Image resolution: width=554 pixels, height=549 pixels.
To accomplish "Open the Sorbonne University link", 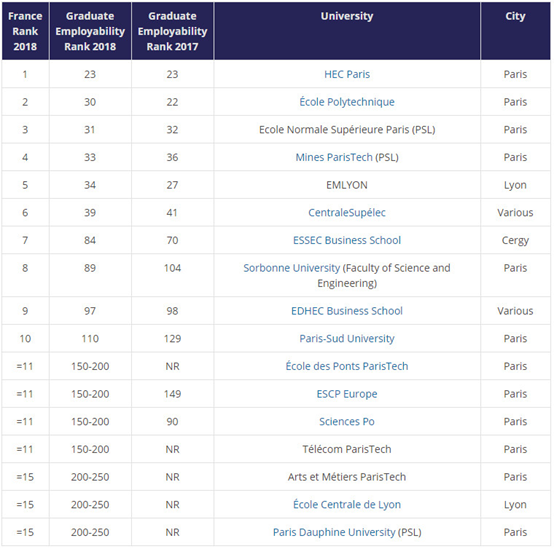I will [291, 268].
